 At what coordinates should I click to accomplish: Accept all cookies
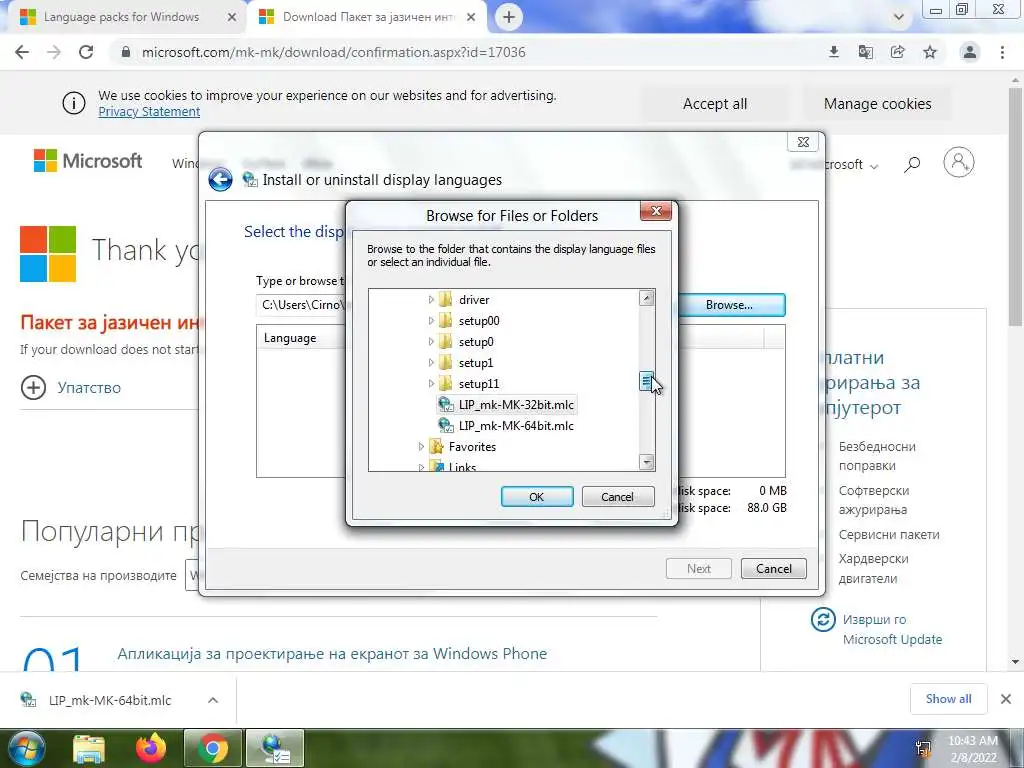coord(715,104)
